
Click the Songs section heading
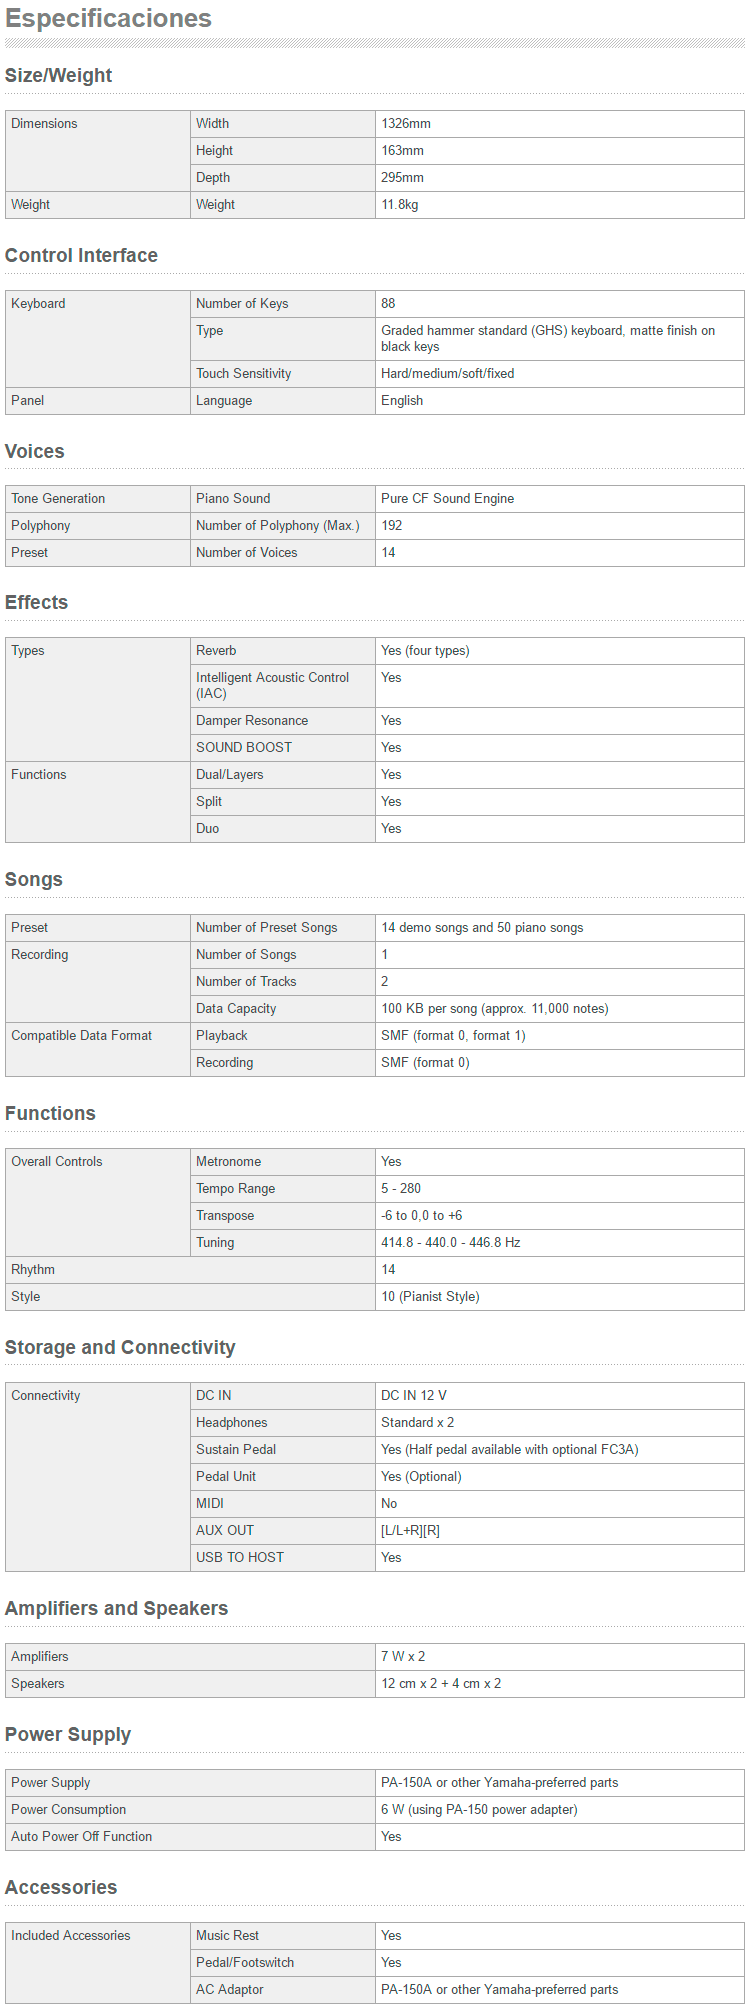(34, 879)
